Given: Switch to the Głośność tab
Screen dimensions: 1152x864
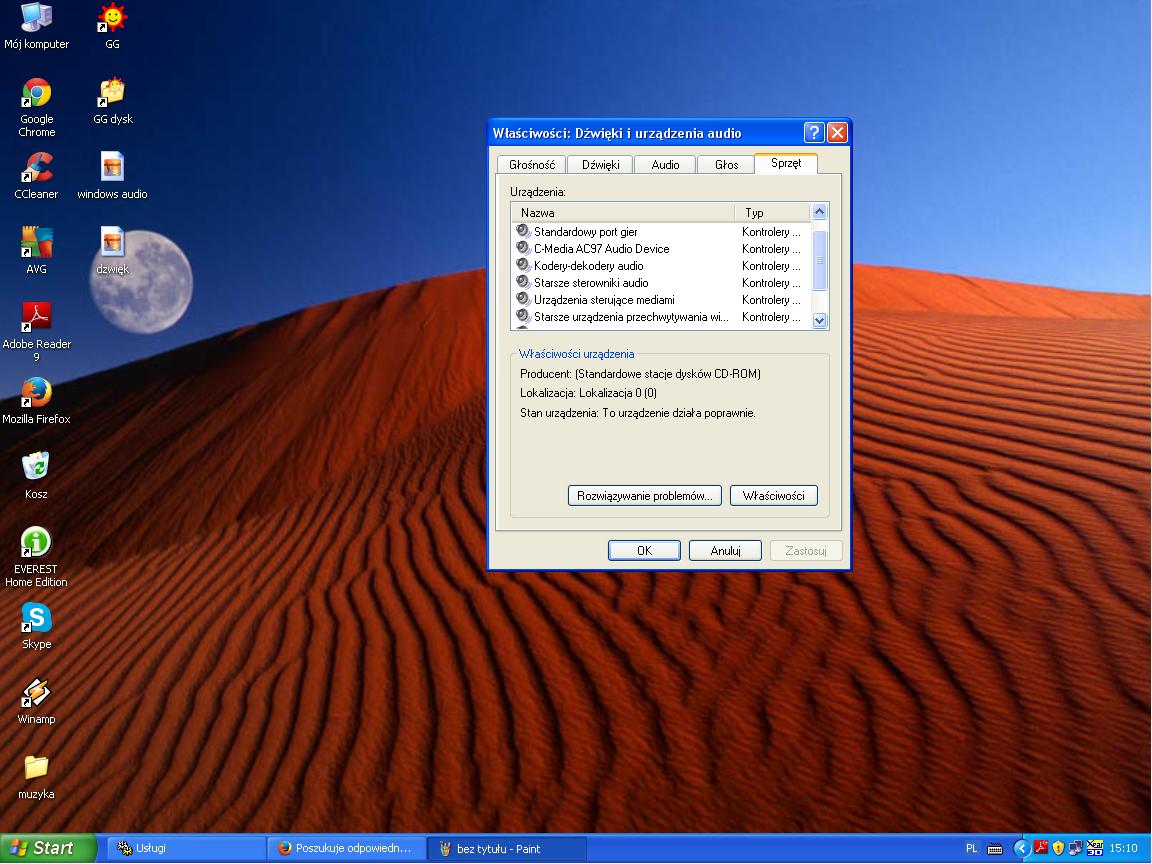Looking at the screenshot, I should (532, 165).
